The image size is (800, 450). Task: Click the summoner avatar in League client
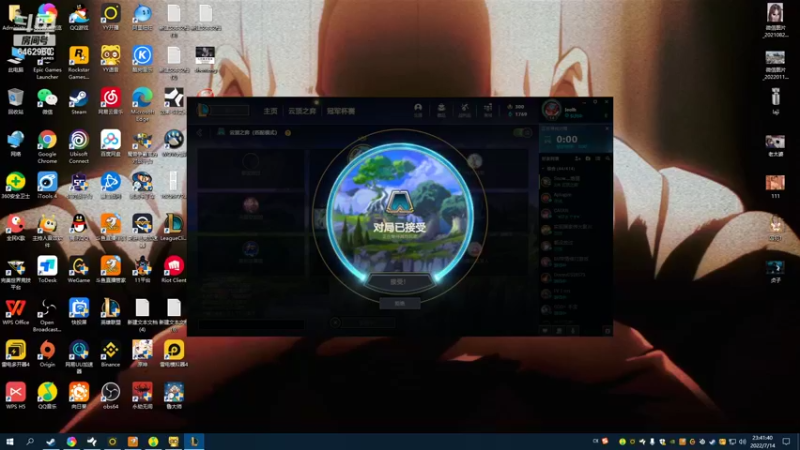tap(552, 110)
